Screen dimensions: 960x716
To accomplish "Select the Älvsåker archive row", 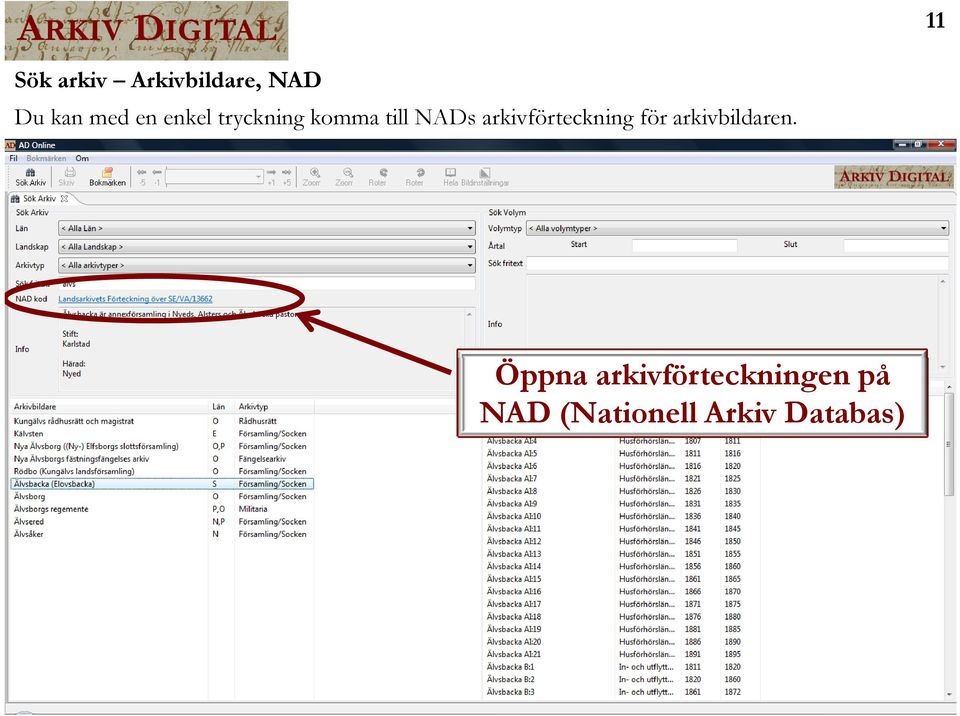I will pyautogui.click(x=162, y=534).
